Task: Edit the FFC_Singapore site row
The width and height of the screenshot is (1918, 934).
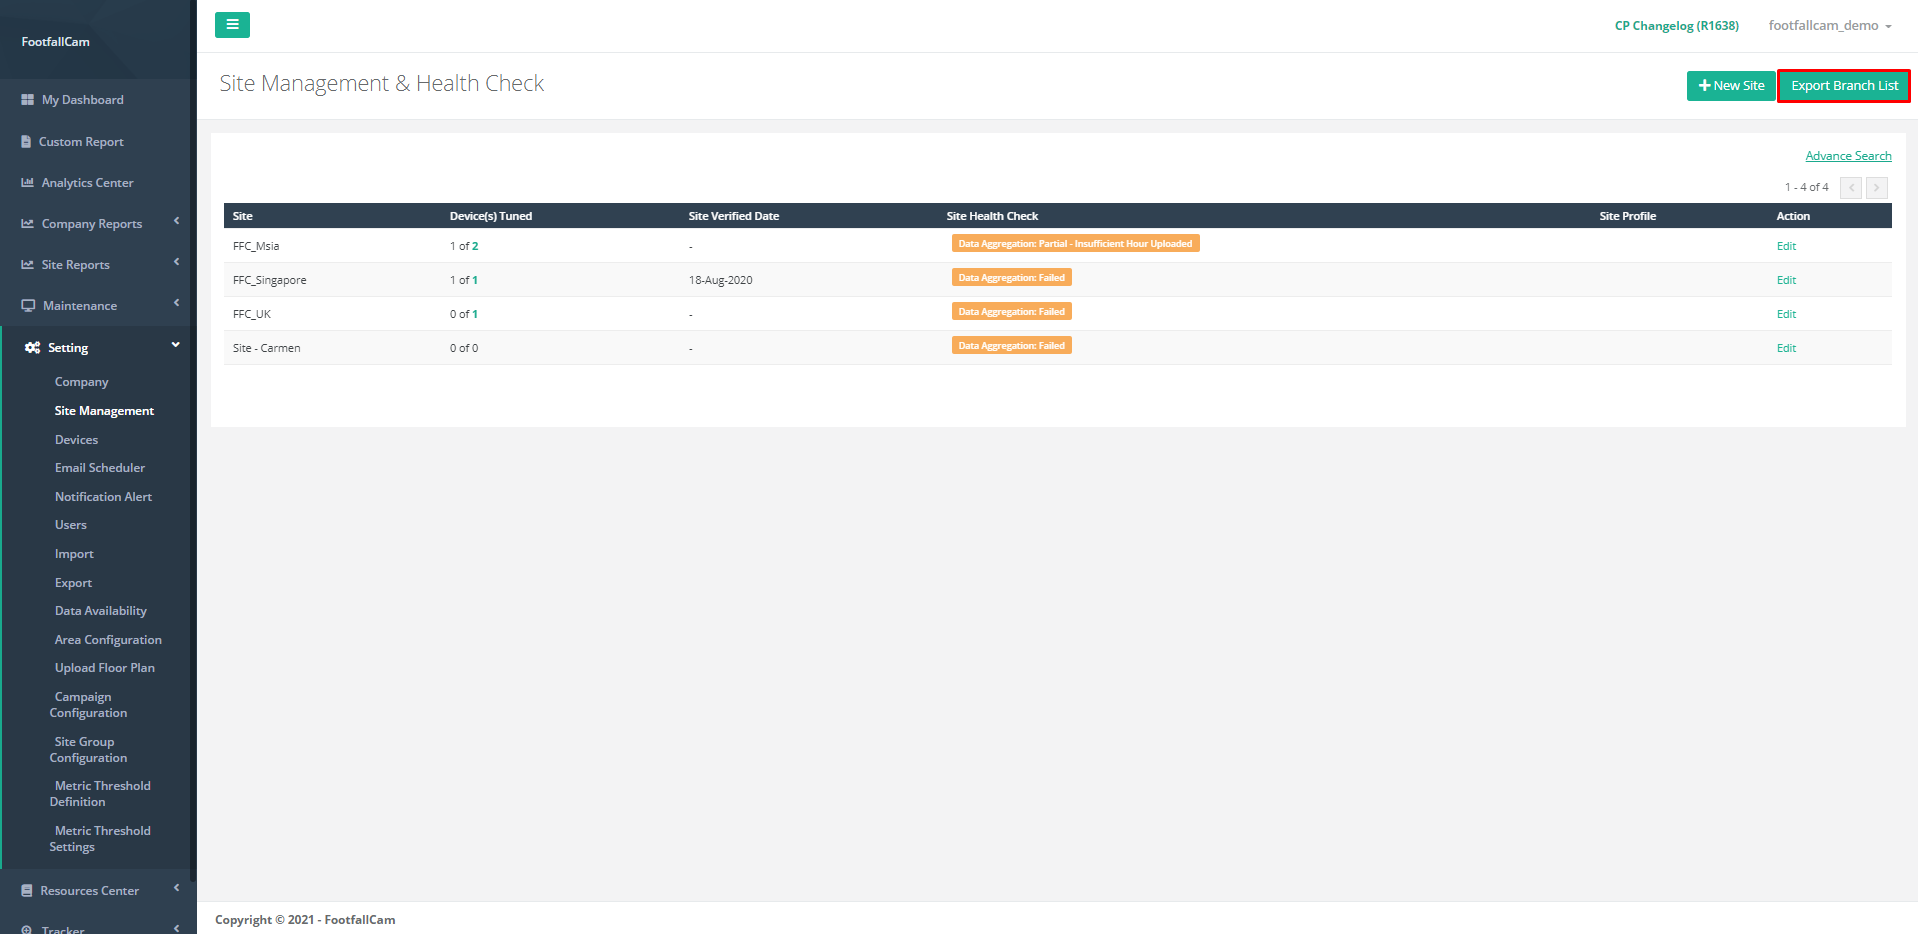Action: click(x=1786, y=280)
